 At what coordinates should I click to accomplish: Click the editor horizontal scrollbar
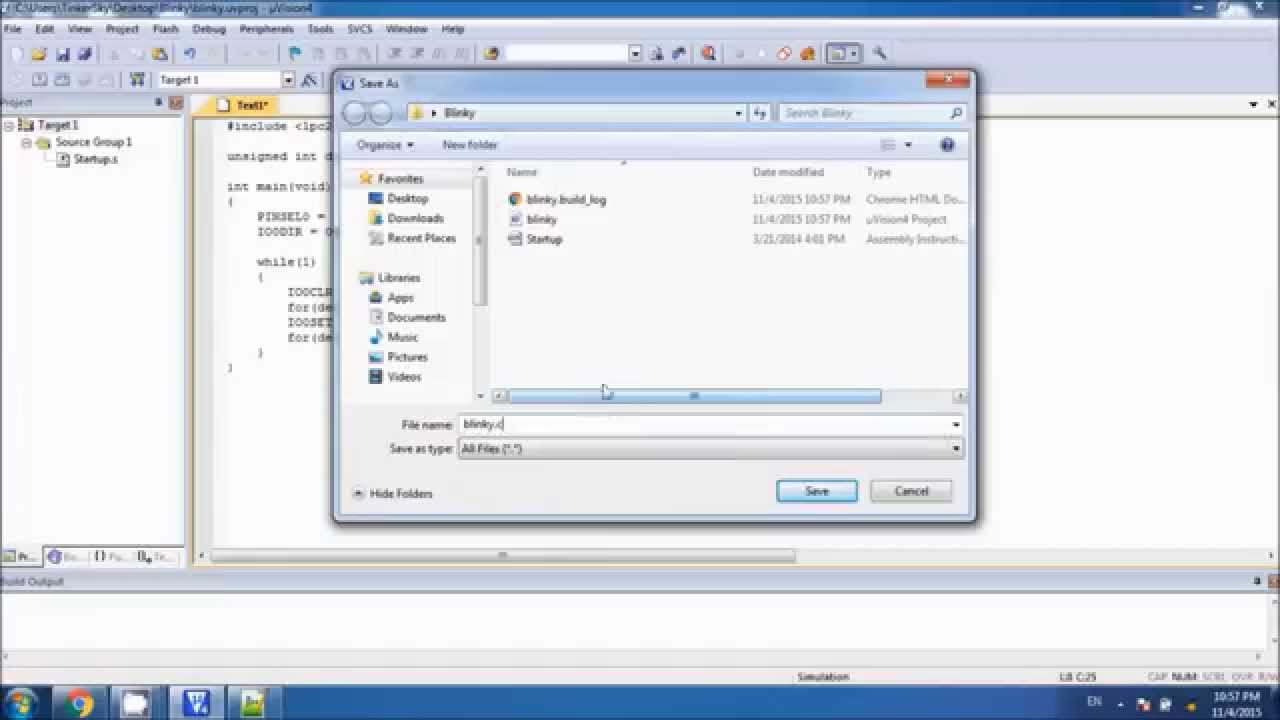pyautogui.click(x=503, y=555)
